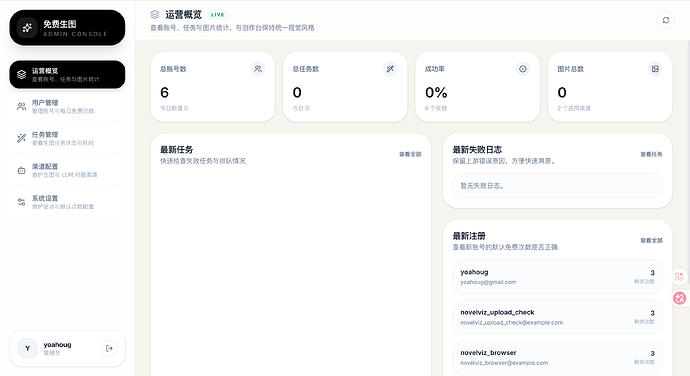Click the 总账号数 value 6
This screenshot has height=376, width=690.
[165, 92]
